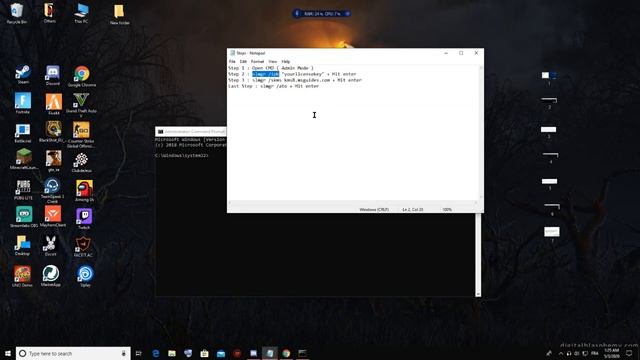Launch the Counter-Strike Global Offensive shortcut
640x360 pixels.
tap(81, 134)
